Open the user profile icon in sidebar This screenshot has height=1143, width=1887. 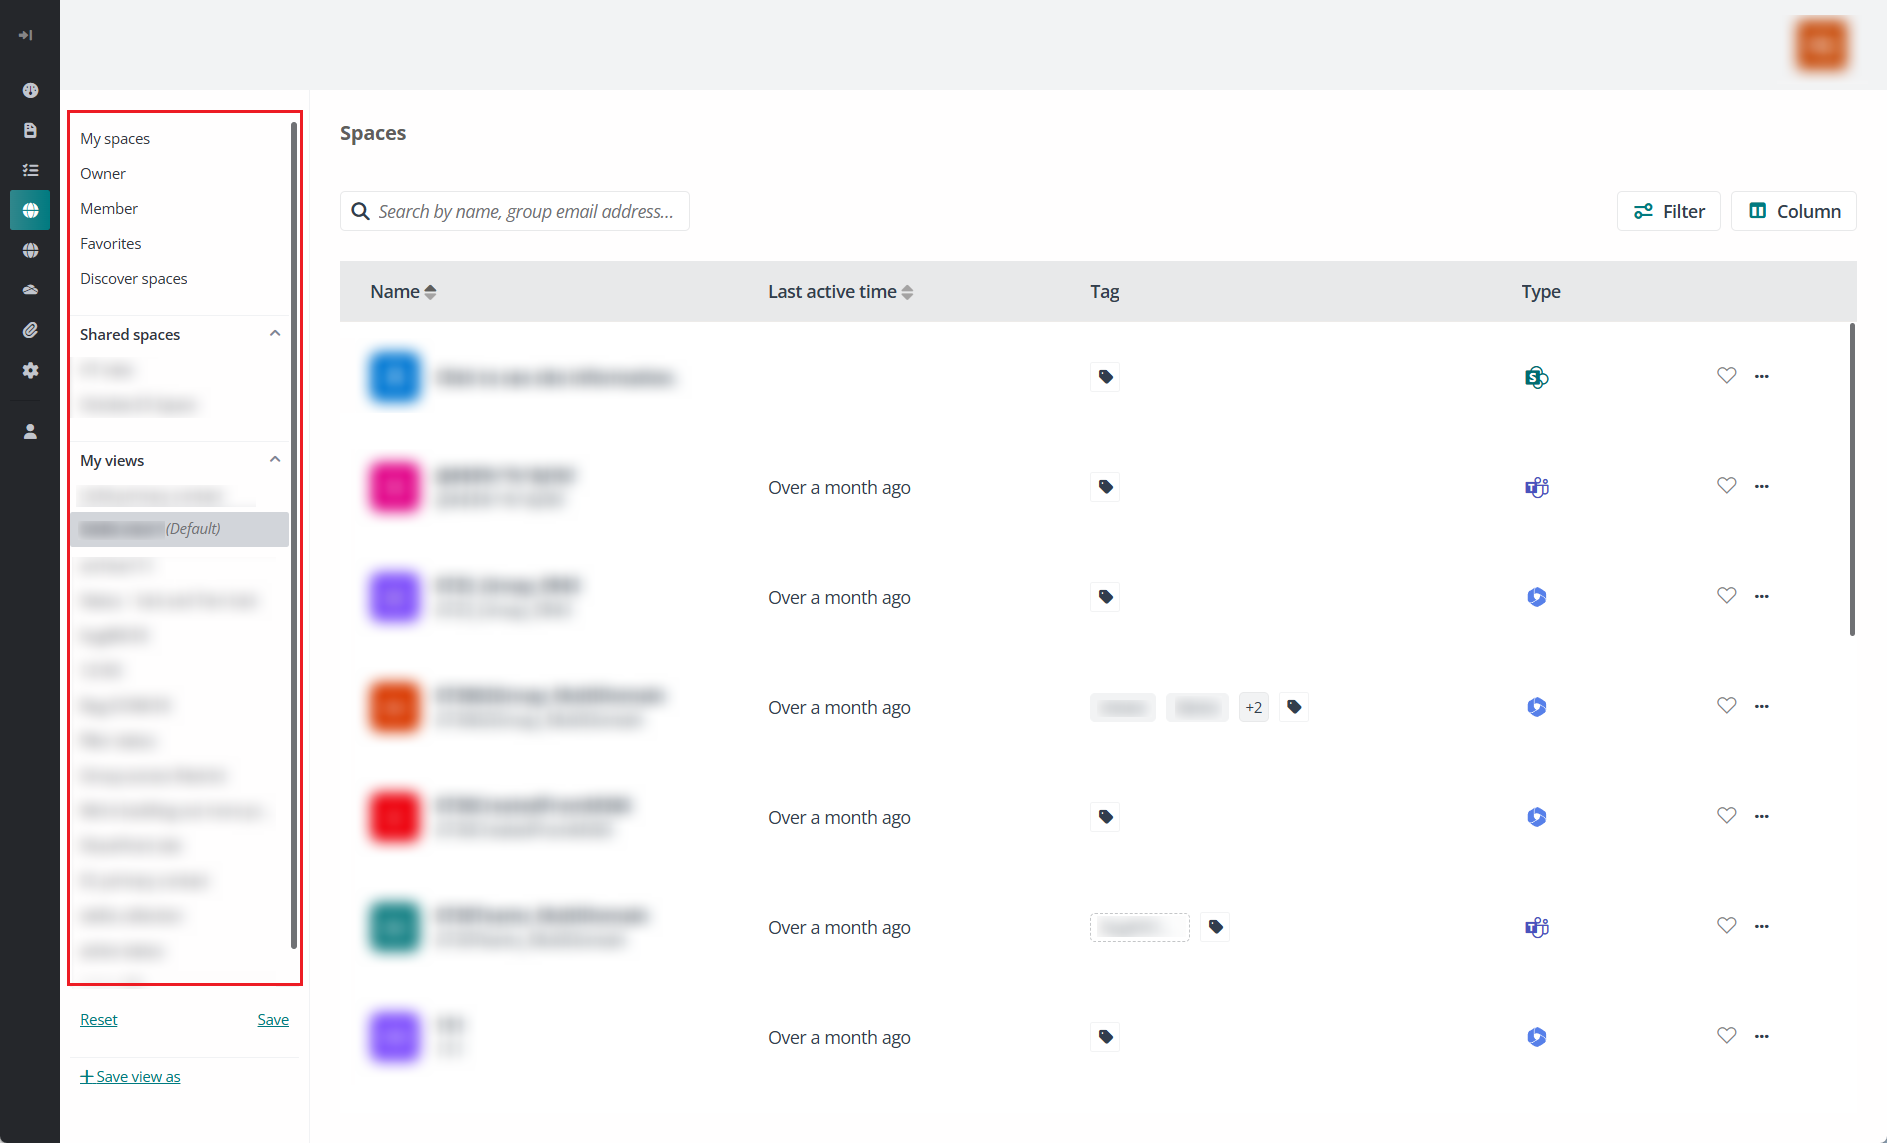point(30,432)
